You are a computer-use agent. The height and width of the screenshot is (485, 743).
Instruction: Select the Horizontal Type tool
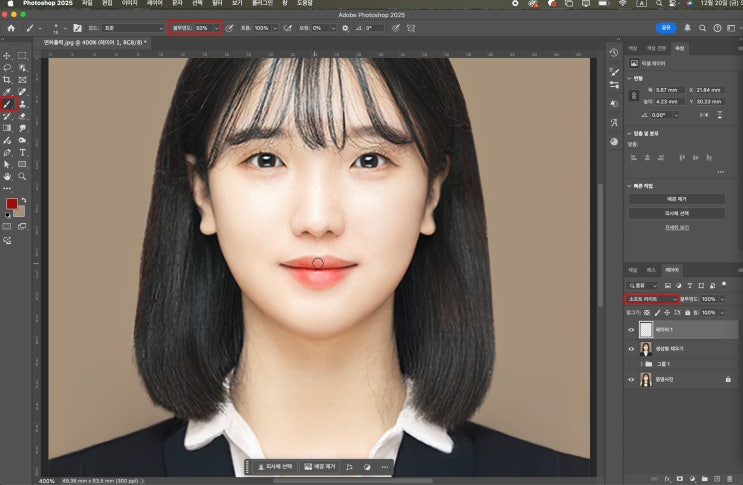pos(22,152)
